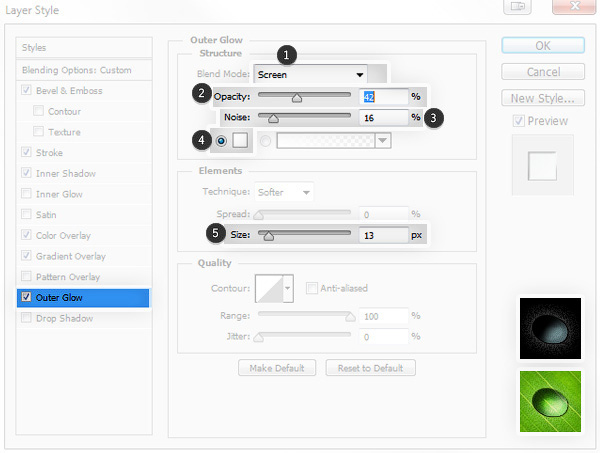
Task: Toggle the Stroke checkbox
Action: tap(26, 152)
